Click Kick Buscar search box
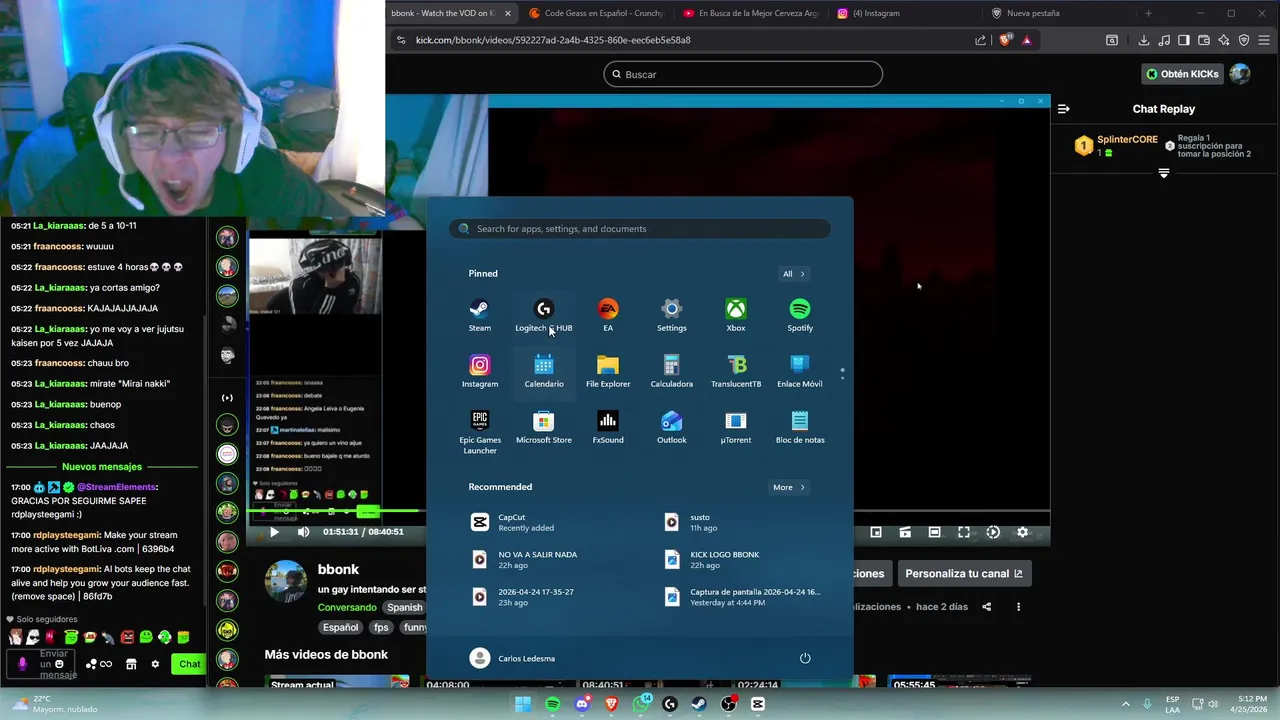The height and width of the screenshot is (720, 1280). coord(743,74)
